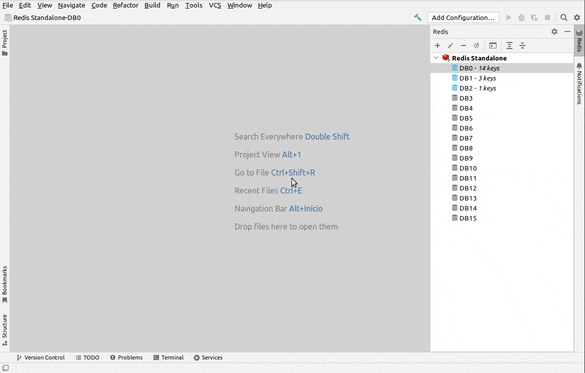Select the DB15 database row
Screen dimensions: 585x373
(502, 218)
